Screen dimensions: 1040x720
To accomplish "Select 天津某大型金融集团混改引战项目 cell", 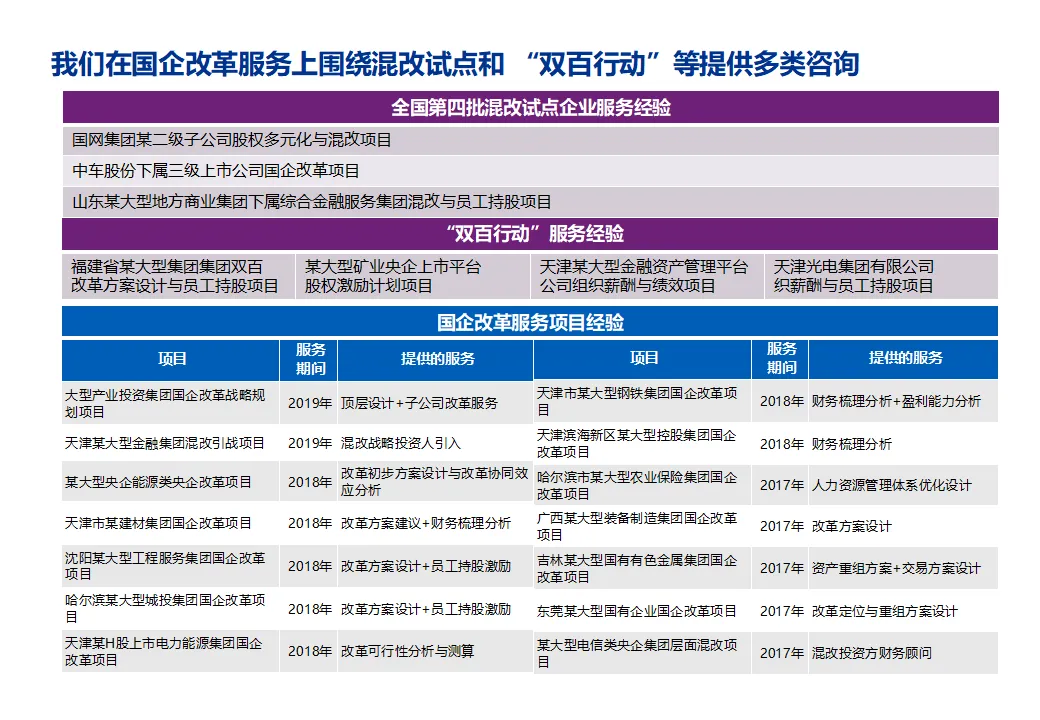I will (x=171, y=443).
